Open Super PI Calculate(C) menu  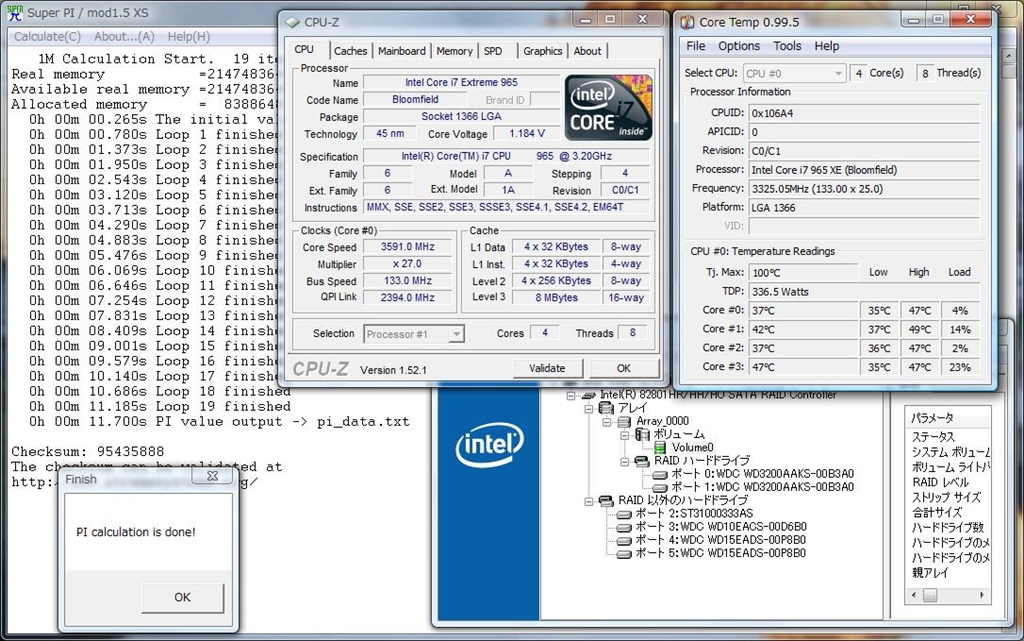(48, 37)
